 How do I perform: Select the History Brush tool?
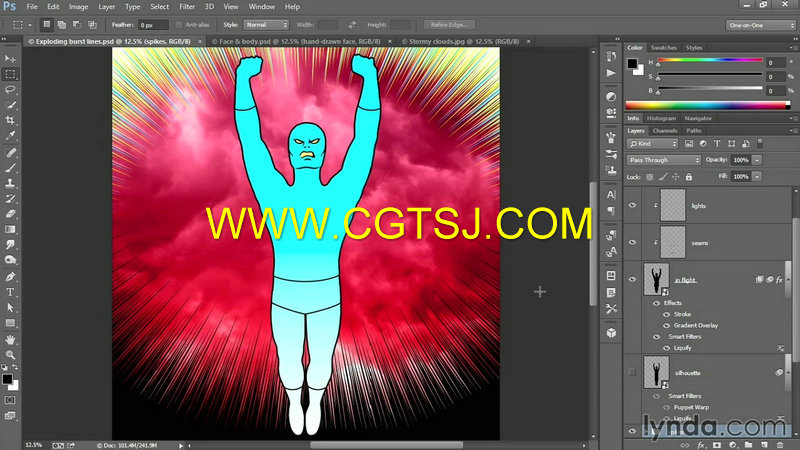10,198
